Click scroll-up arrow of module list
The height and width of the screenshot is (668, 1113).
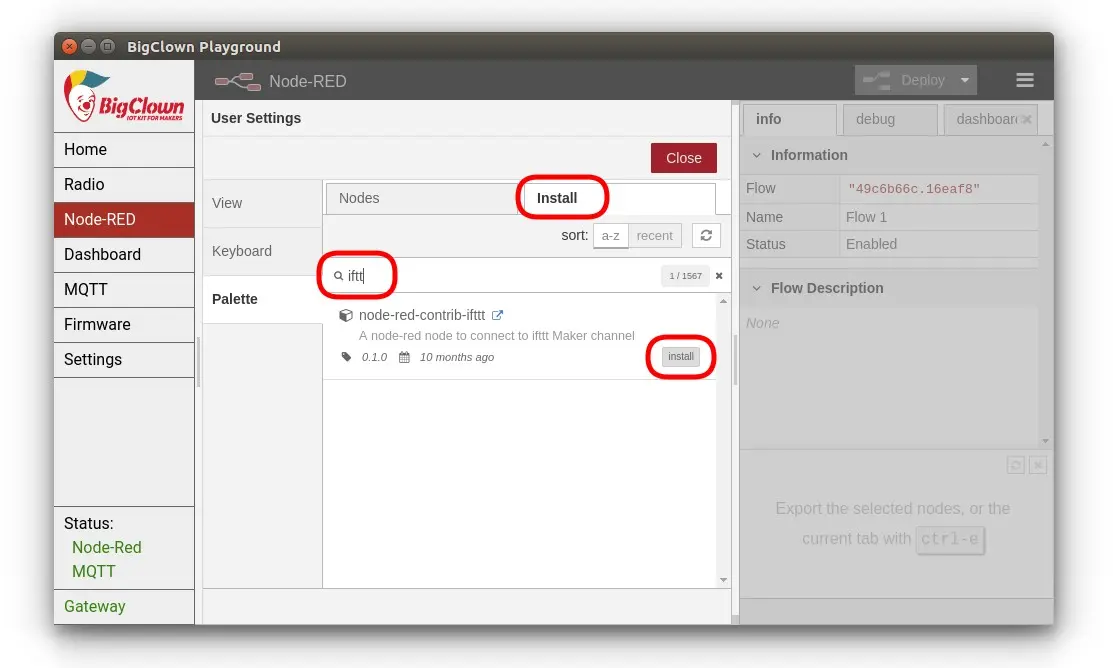point(723,302)
